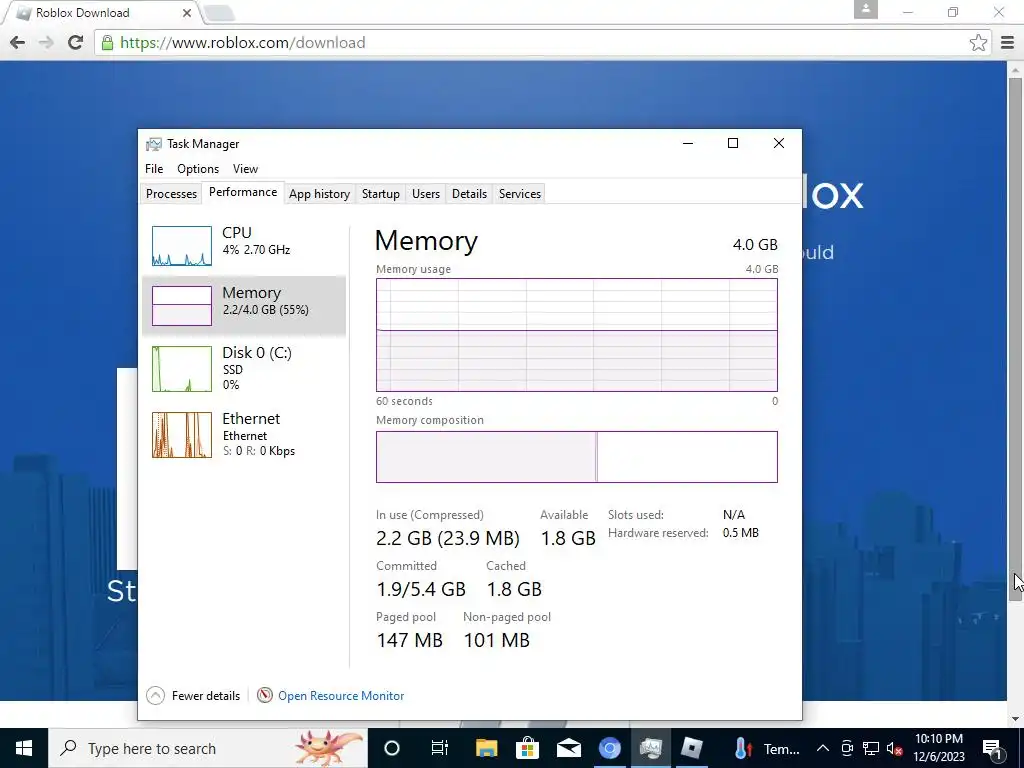The height and width of the screenshot is (768, 1024).
Task: Open Task View on the taskbar
Action: pos(440,748)
